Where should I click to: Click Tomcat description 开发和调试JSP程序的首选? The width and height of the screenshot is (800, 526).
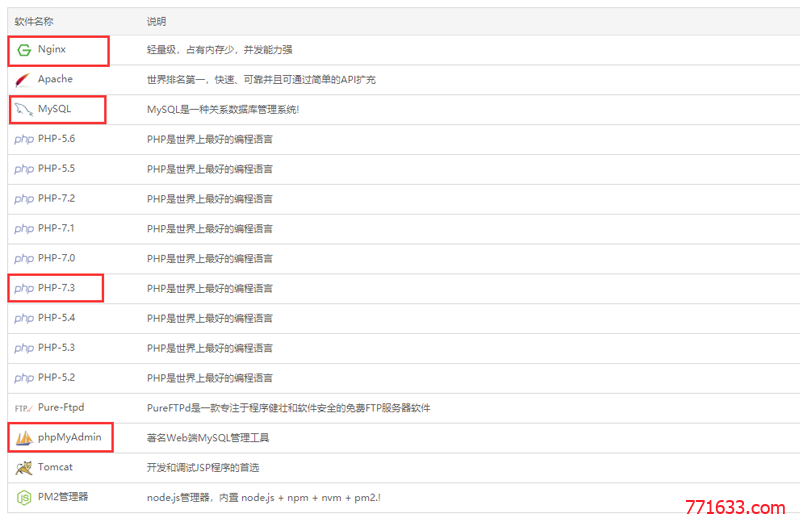point(203,467)
